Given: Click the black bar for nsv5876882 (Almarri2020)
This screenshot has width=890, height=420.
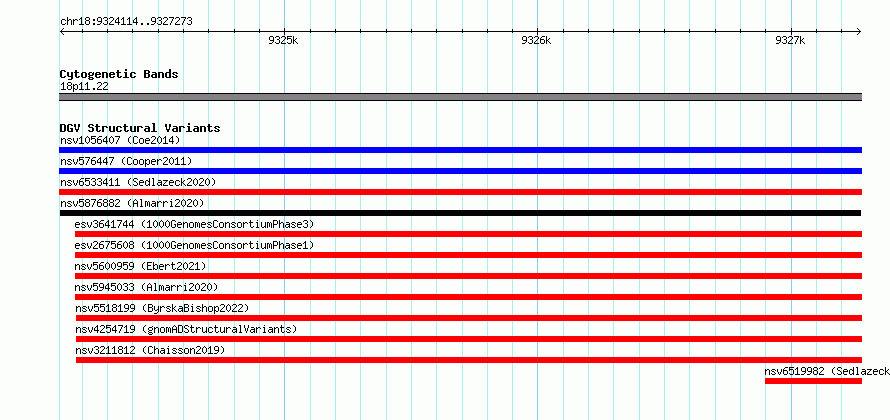Looking at the screenshot, I should coord(460,213).
